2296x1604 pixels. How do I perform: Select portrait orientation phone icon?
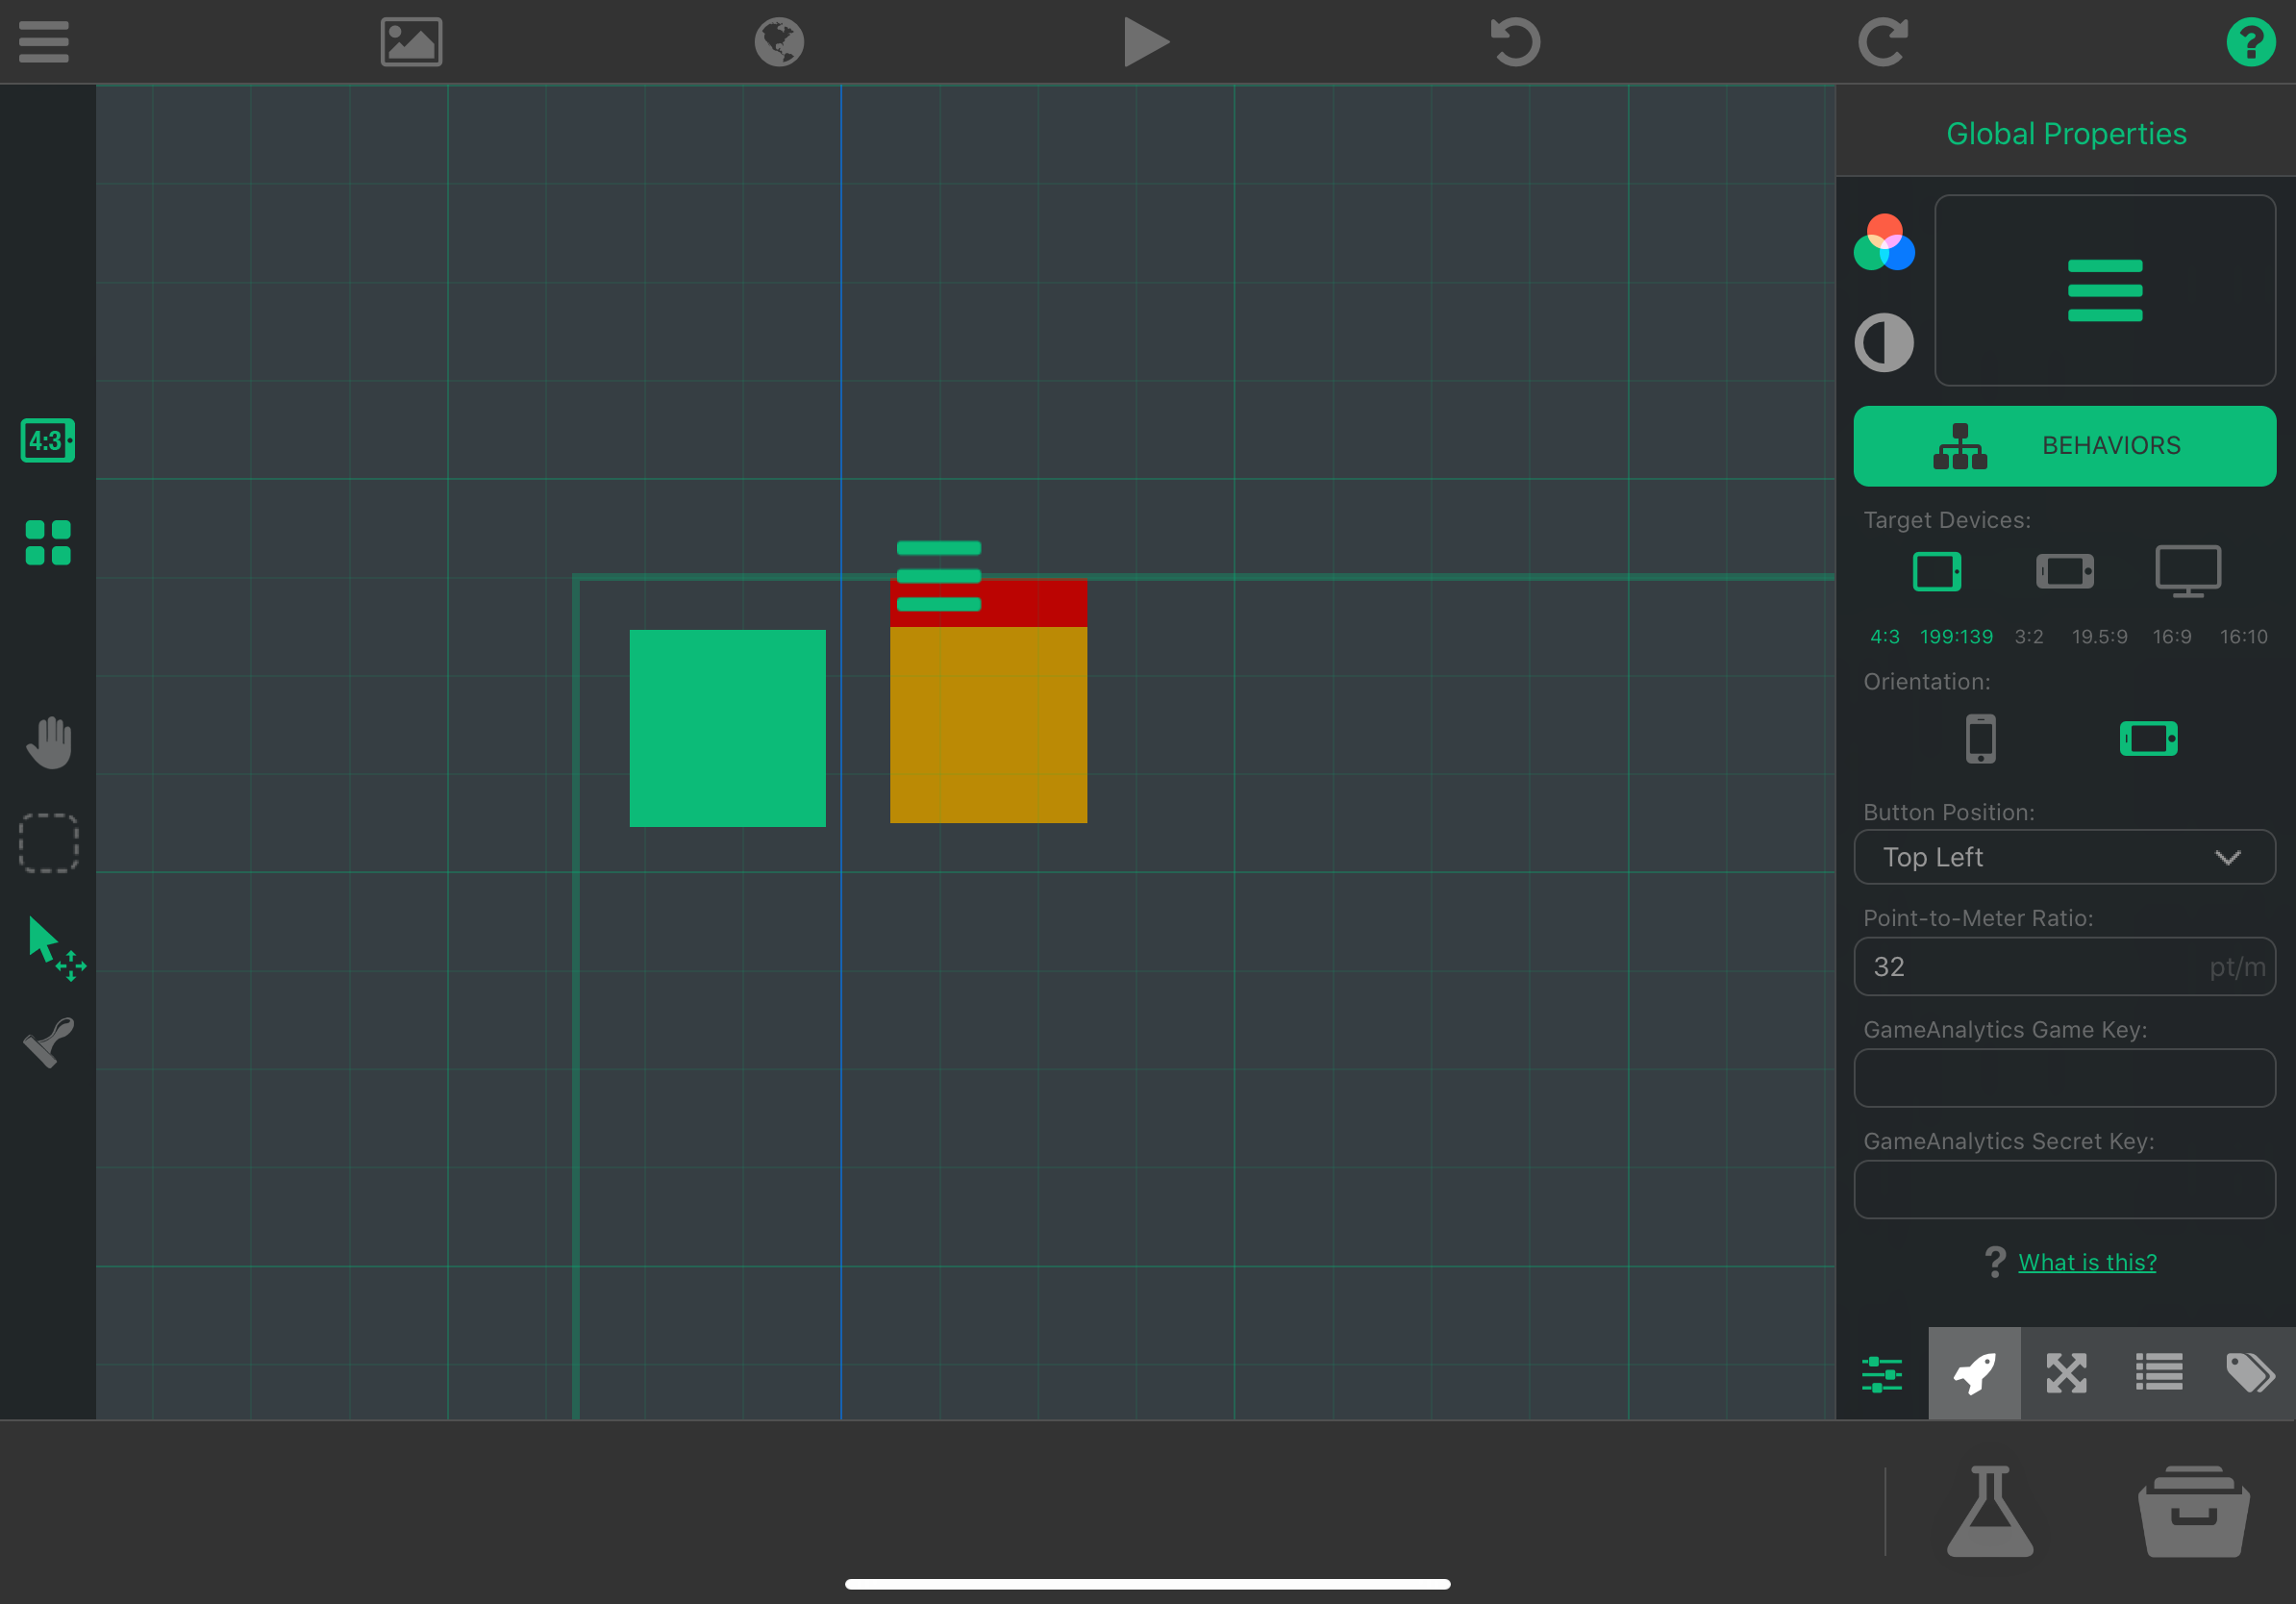click(x=1980, y=739)
